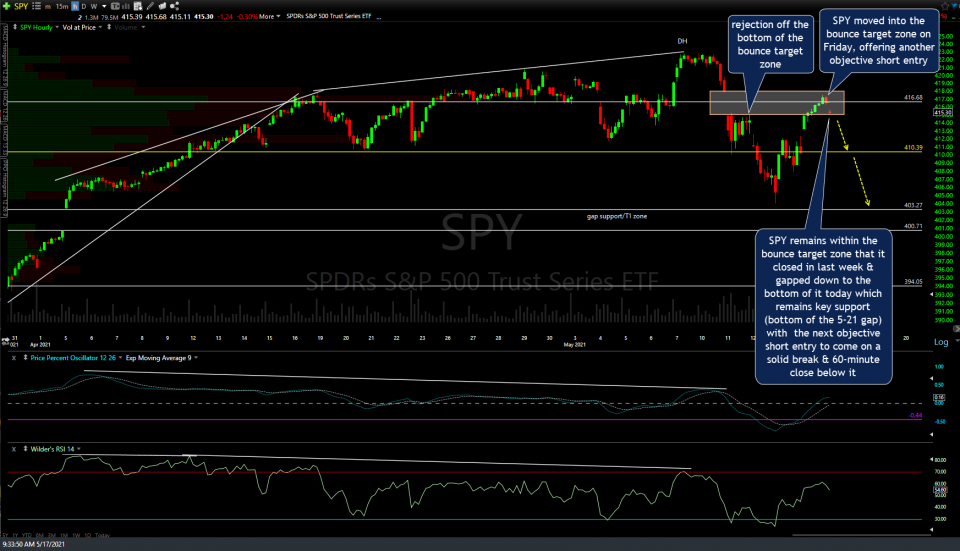Click the 'gap support/T1 zone' chart label

coord(617,216)
